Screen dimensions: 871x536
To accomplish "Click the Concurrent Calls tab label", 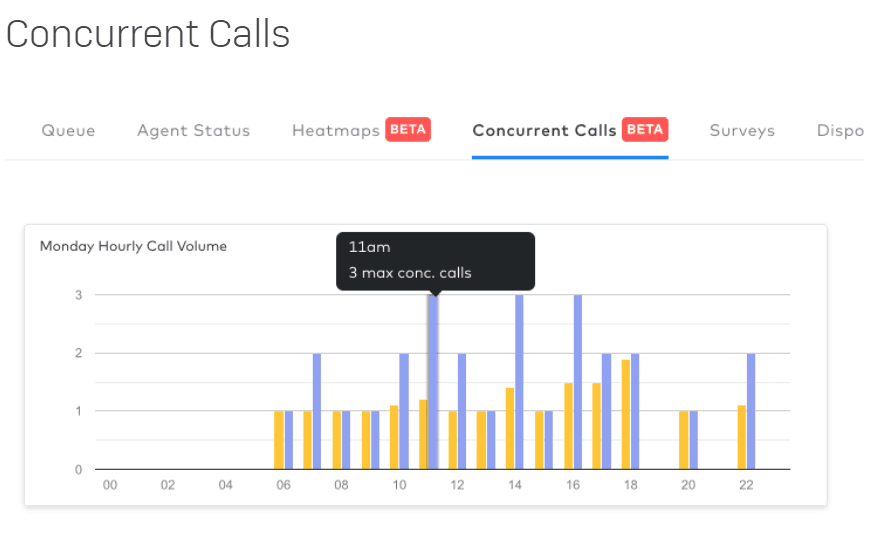I will coord(545,131).
